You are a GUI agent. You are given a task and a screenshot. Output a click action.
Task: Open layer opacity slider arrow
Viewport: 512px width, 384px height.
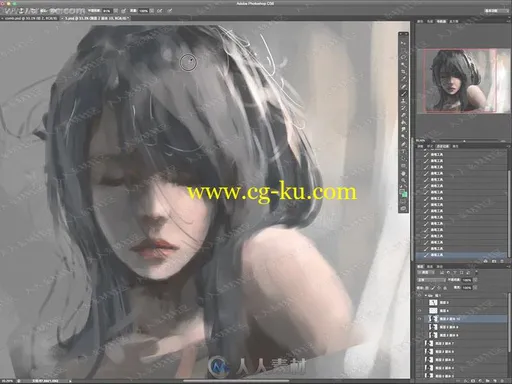point(475,280)
